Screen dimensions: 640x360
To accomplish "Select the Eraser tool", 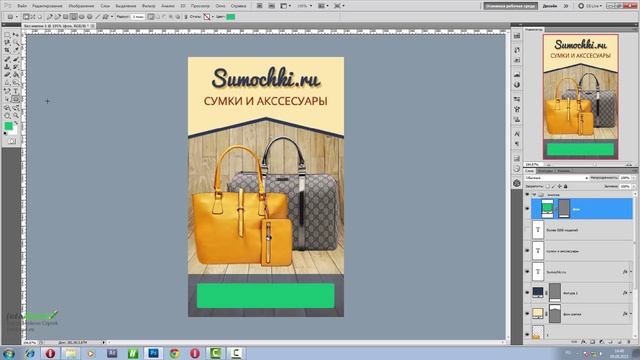I will [x=7, y=75].
